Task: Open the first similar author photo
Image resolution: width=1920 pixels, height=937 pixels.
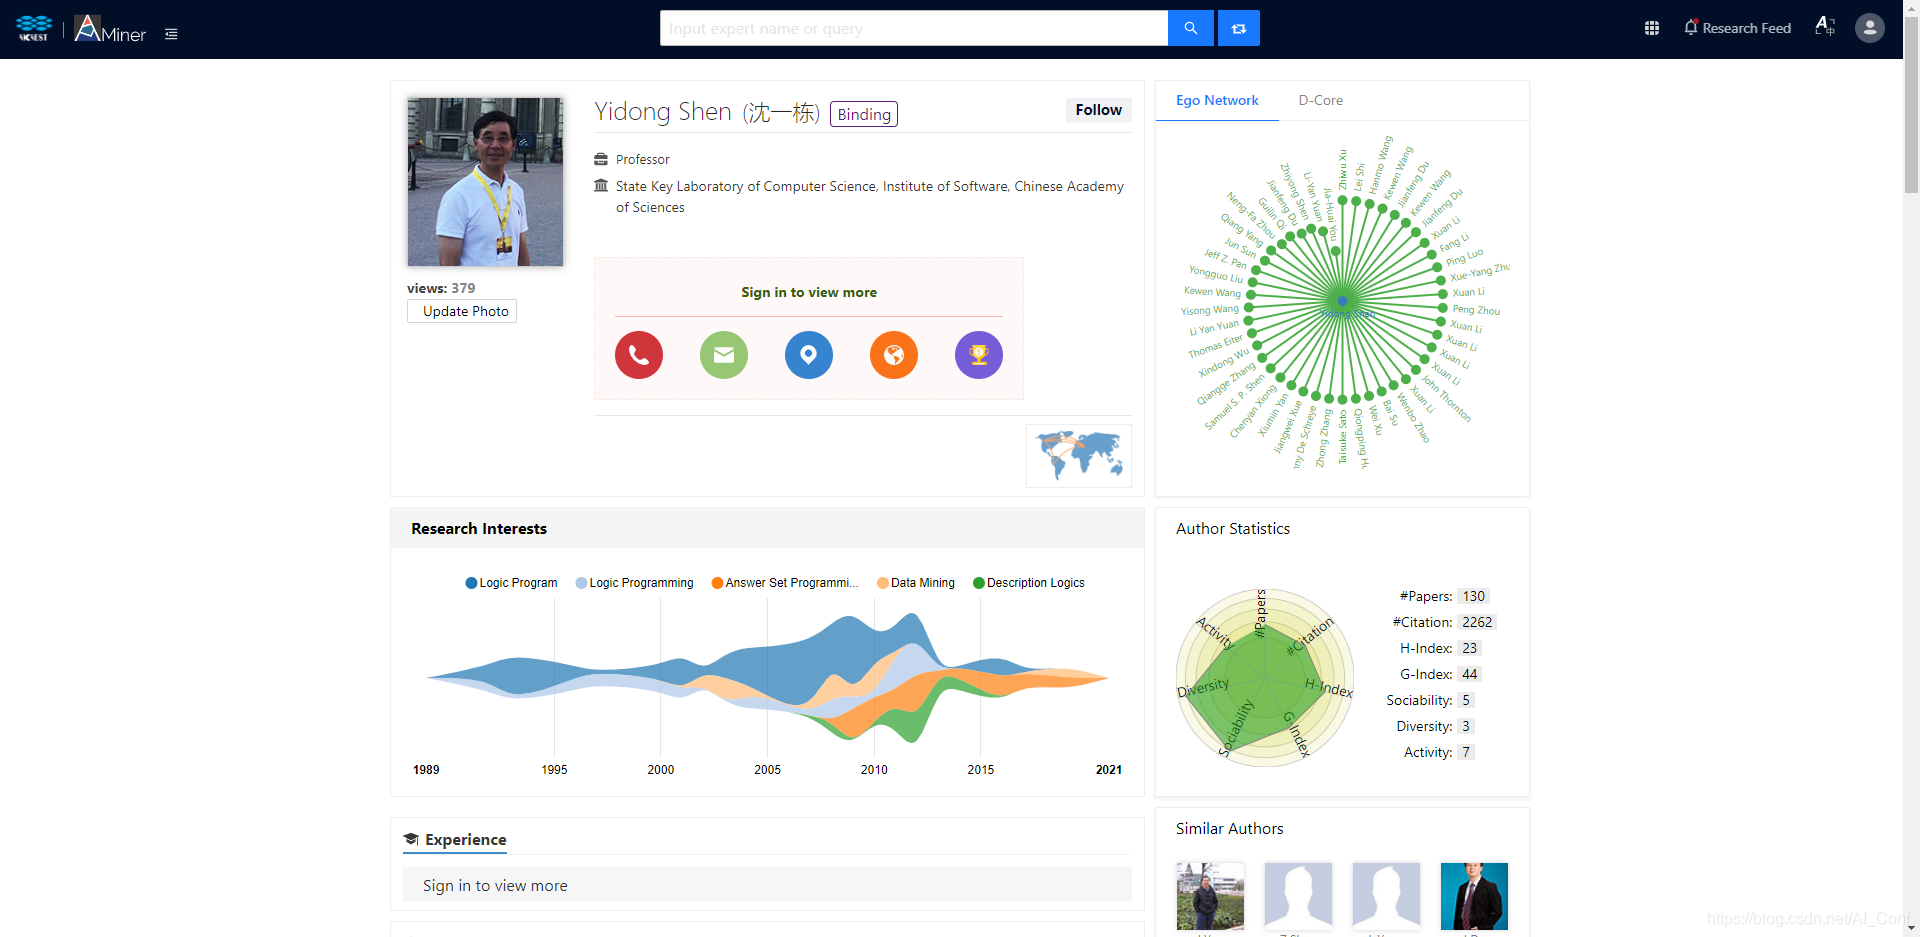Action: pos(1210,896)
